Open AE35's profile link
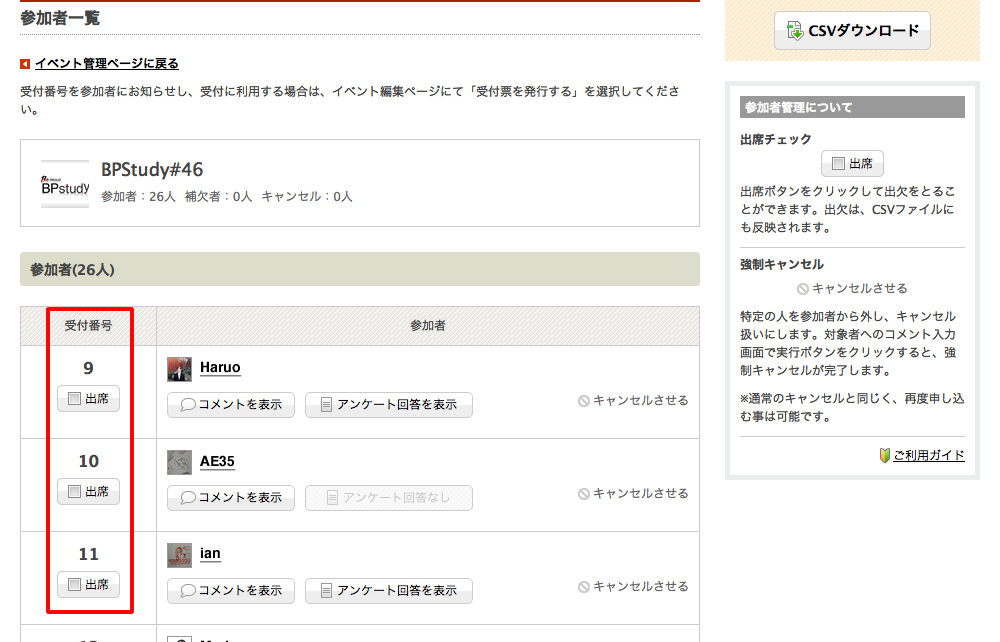Screen dimensions: 1000x642 [x=217, y=461]
